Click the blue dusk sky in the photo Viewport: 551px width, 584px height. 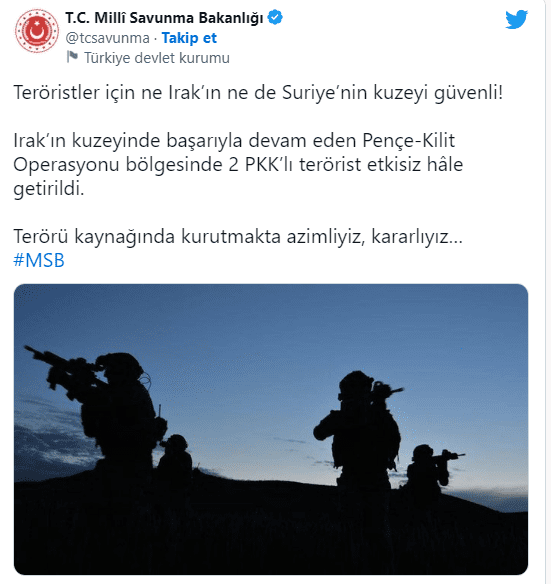click(261, 328)
